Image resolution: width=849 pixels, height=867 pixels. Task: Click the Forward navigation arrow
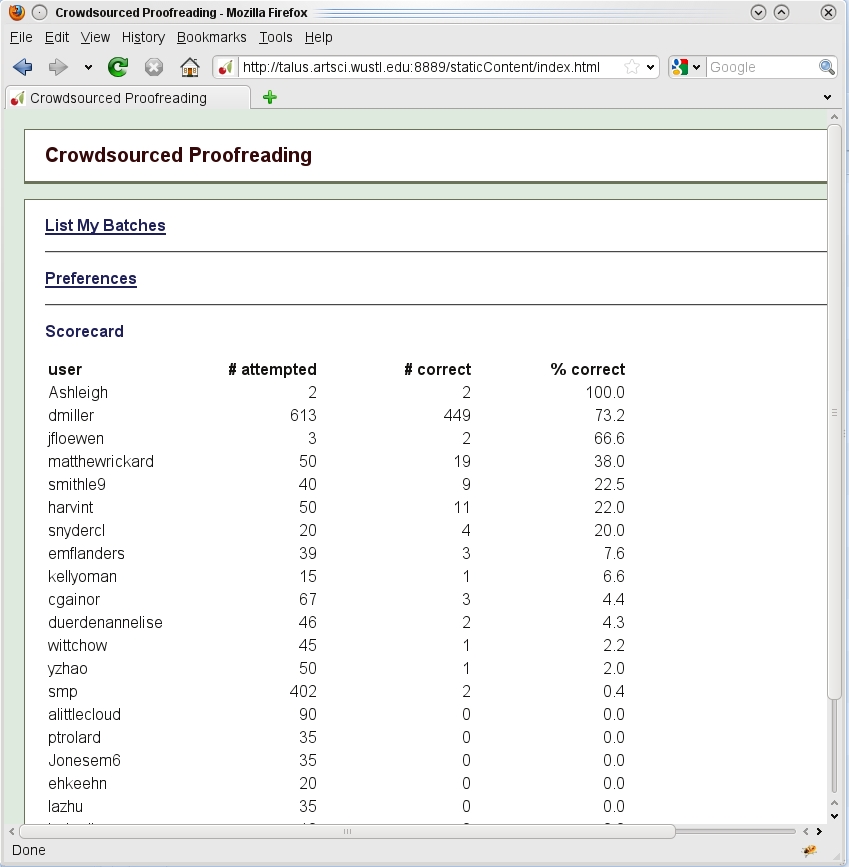[x=58, y=67]
